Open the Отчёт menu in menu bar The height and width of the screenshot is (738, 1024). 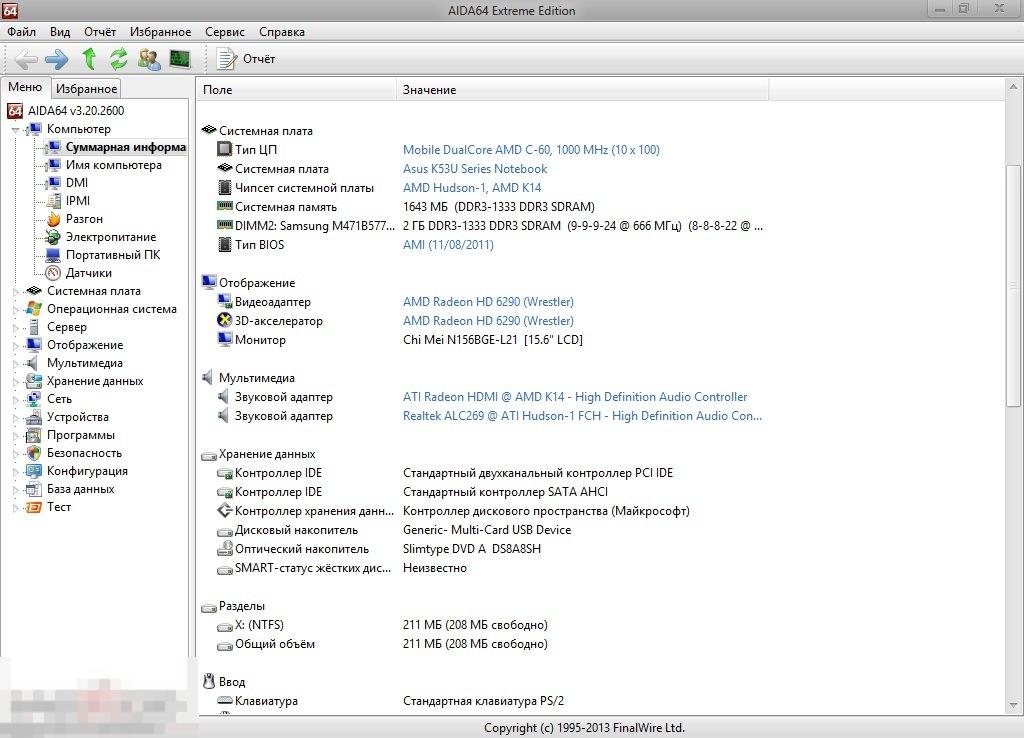click(x=100, y=32)
